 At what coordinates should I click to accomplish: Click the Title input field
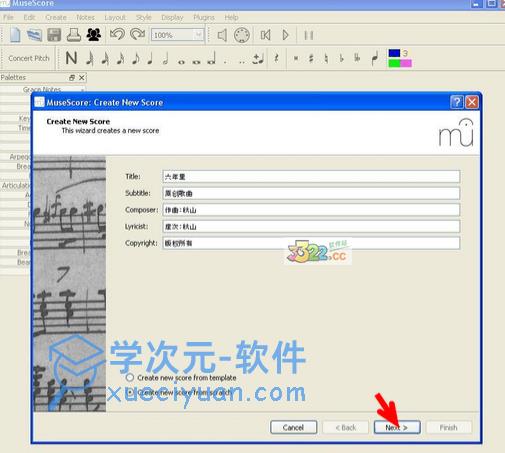click(311, 177)
